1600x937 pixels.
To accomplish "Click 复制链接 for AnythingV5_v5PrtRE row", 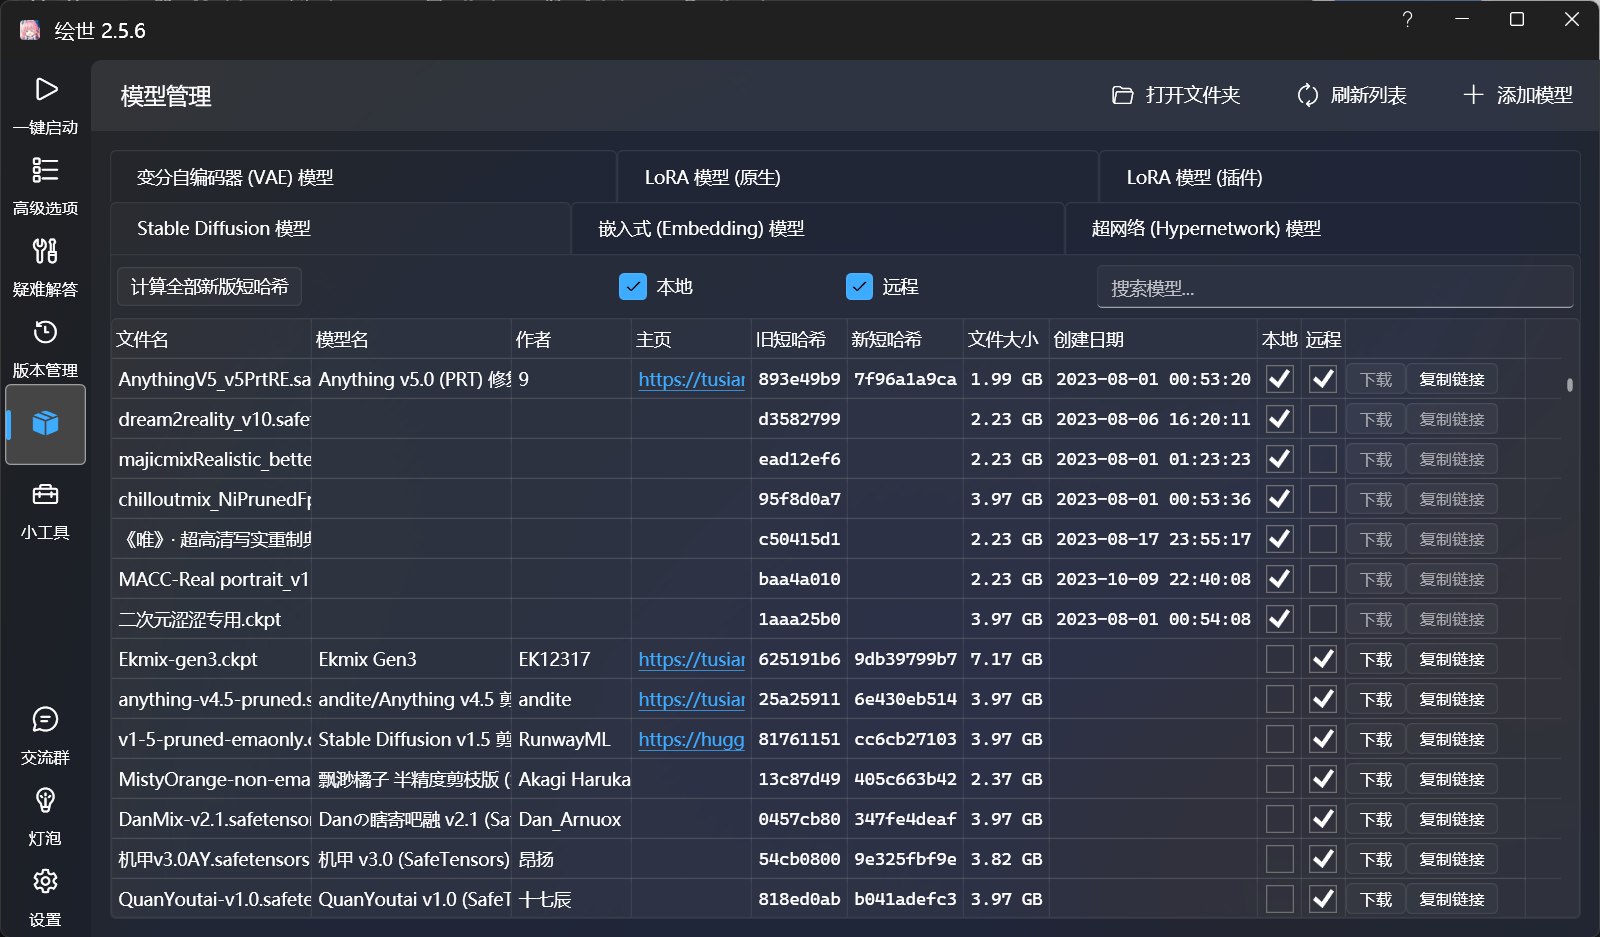I will pos(1452,379).
